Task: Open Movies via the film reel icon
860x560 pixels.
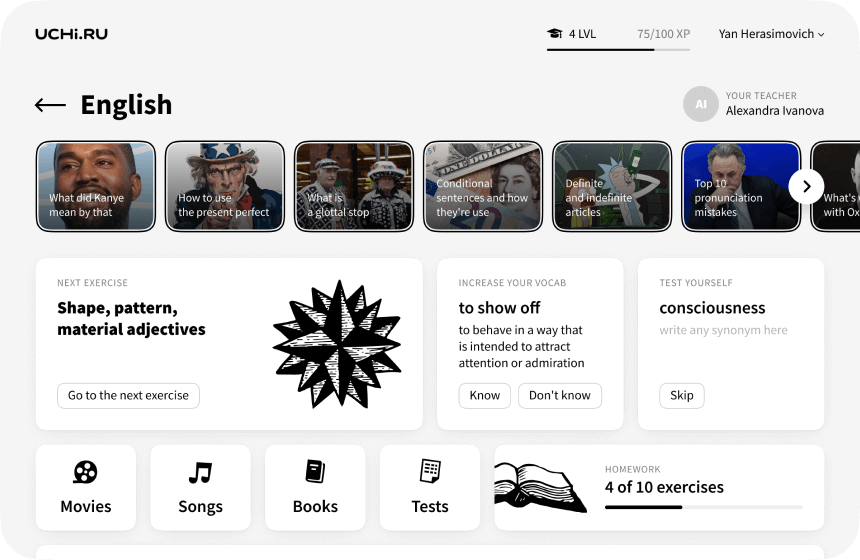Action: tap(86, 472)
